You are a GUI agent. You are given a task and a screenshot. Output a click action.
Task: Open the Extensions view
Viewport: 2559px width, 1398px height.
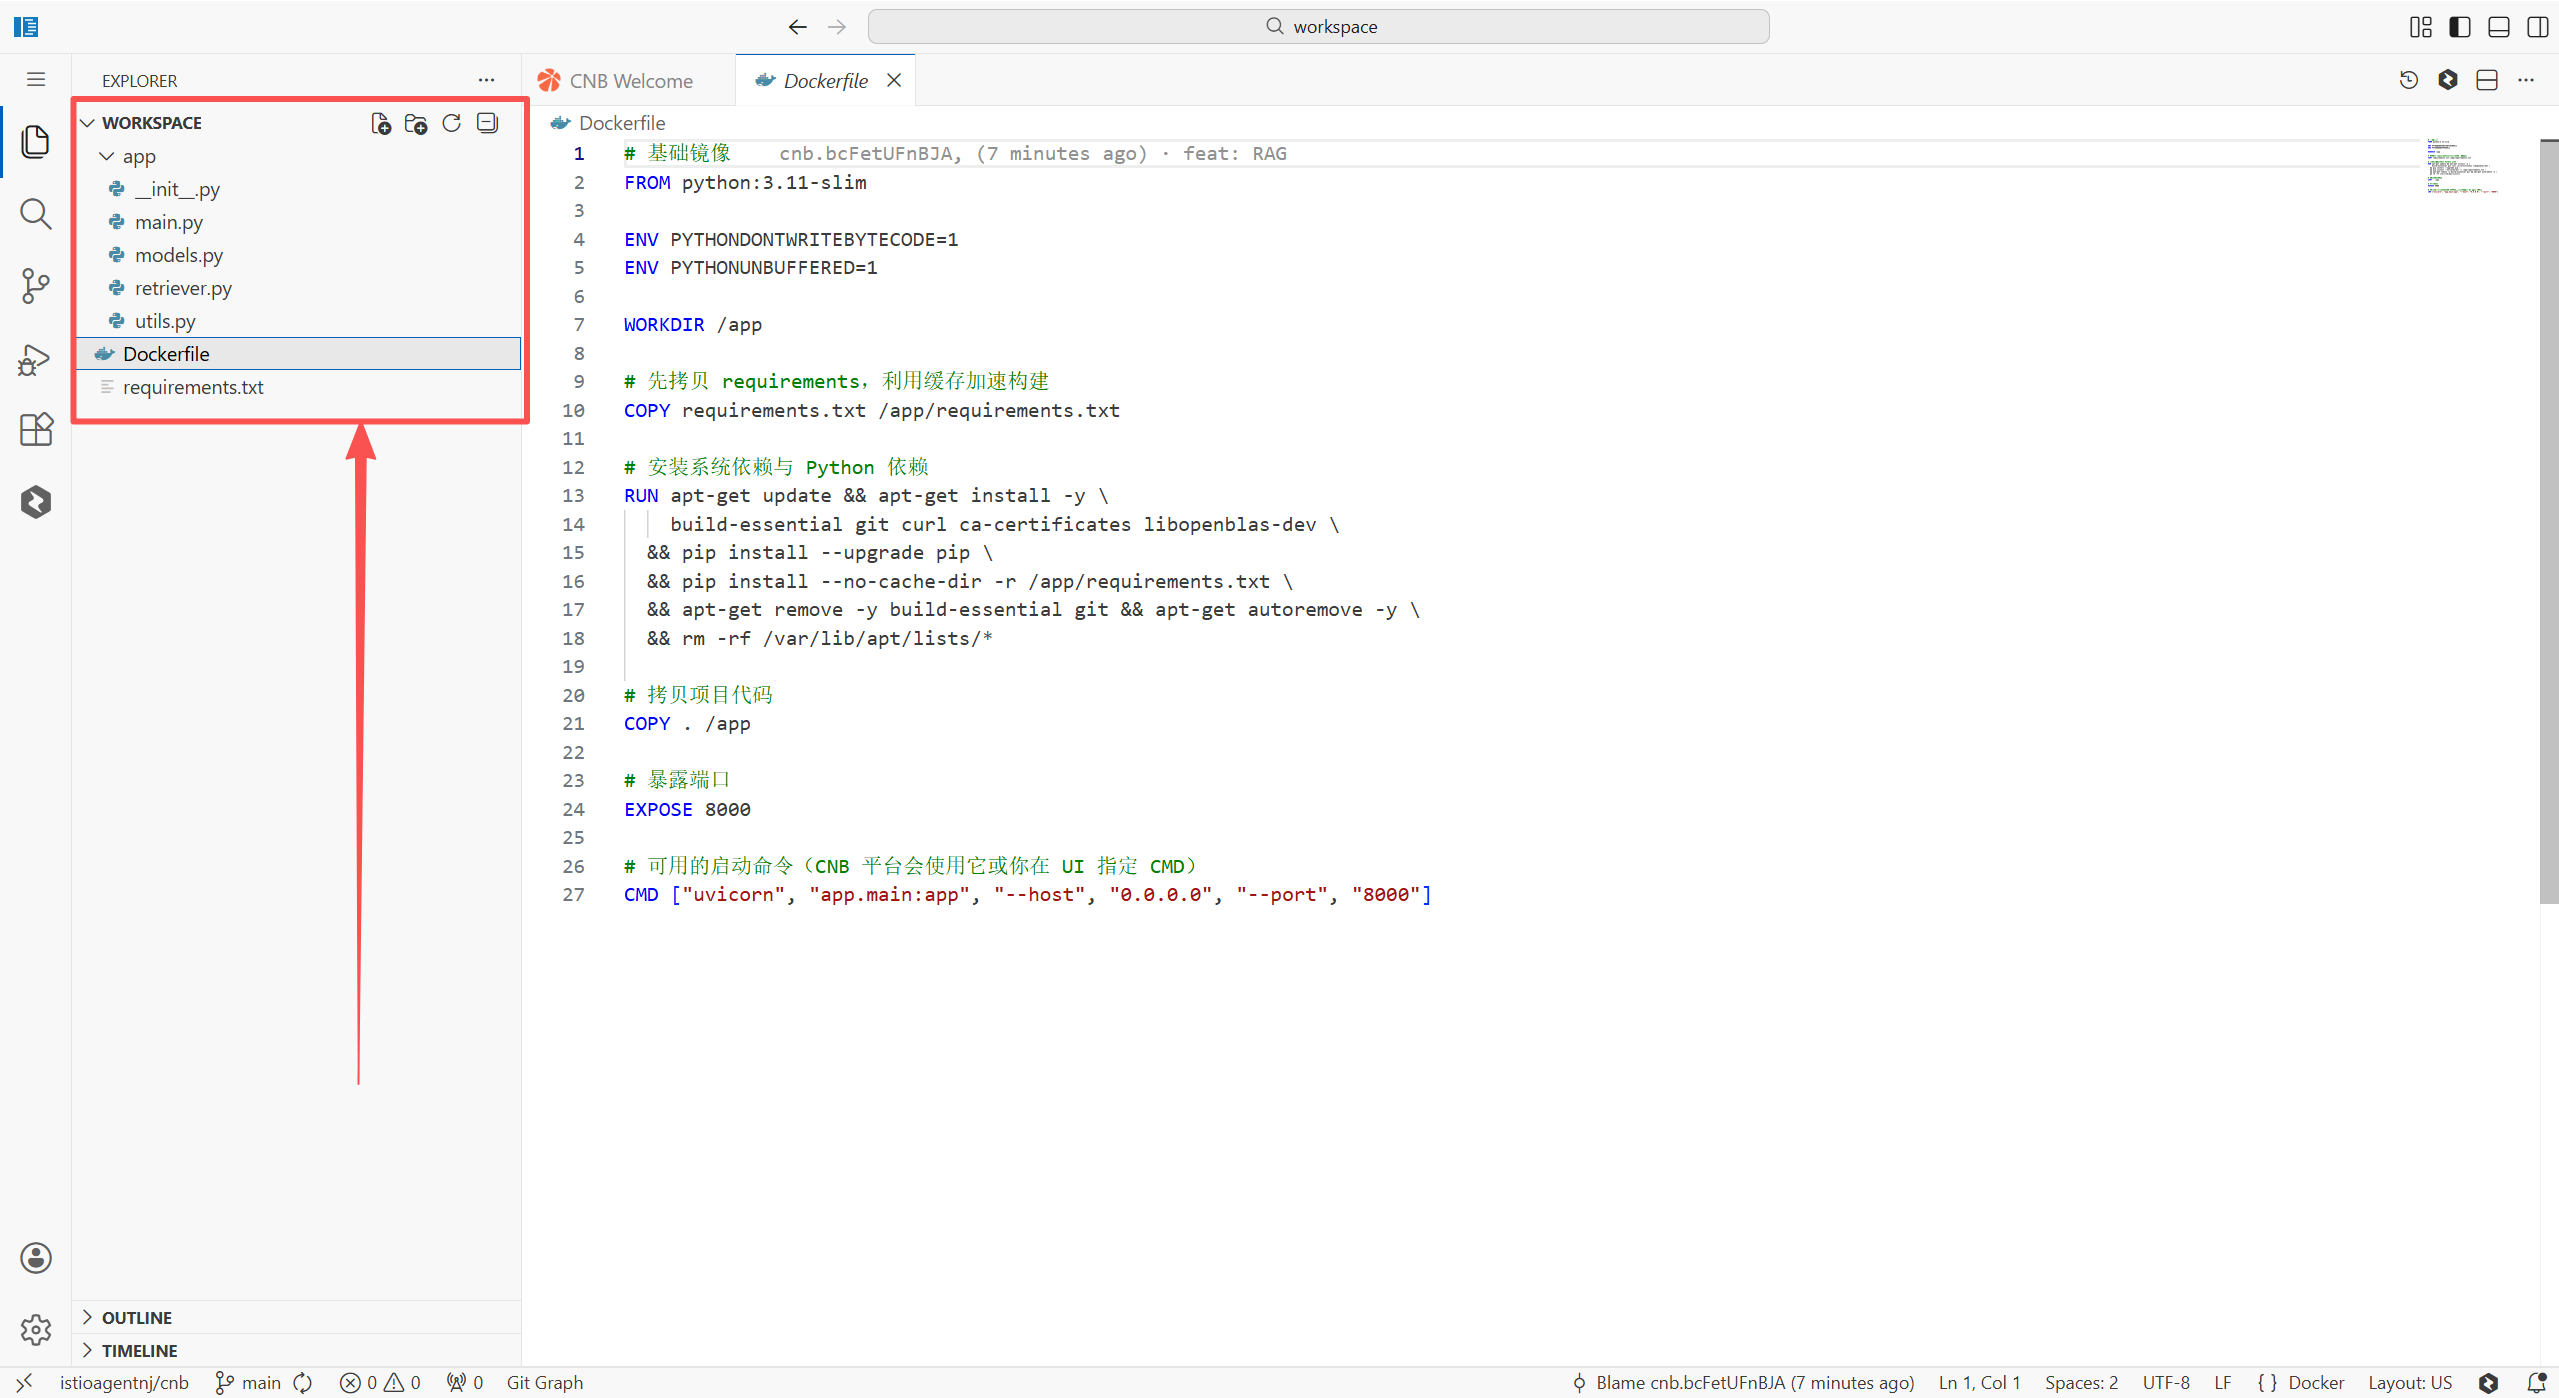36,430
